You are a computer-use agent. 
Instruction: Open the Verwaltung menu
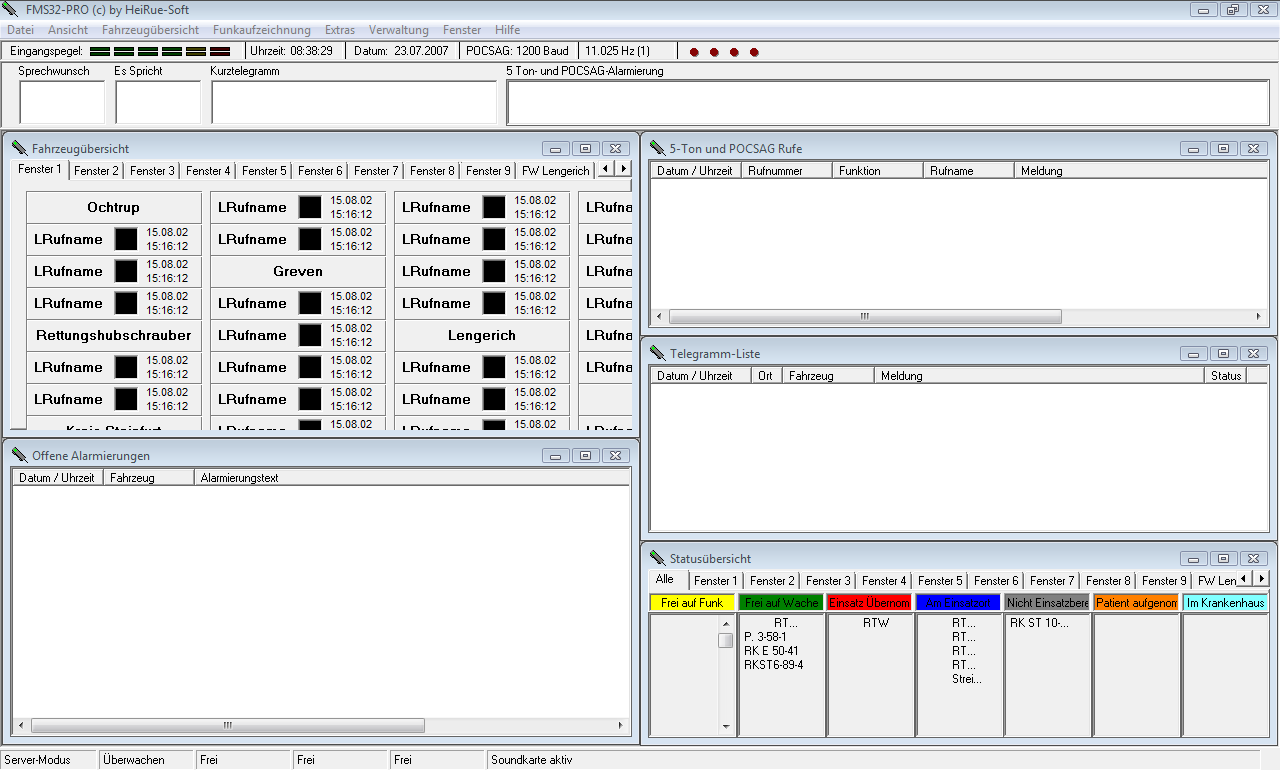click(398, 30)
